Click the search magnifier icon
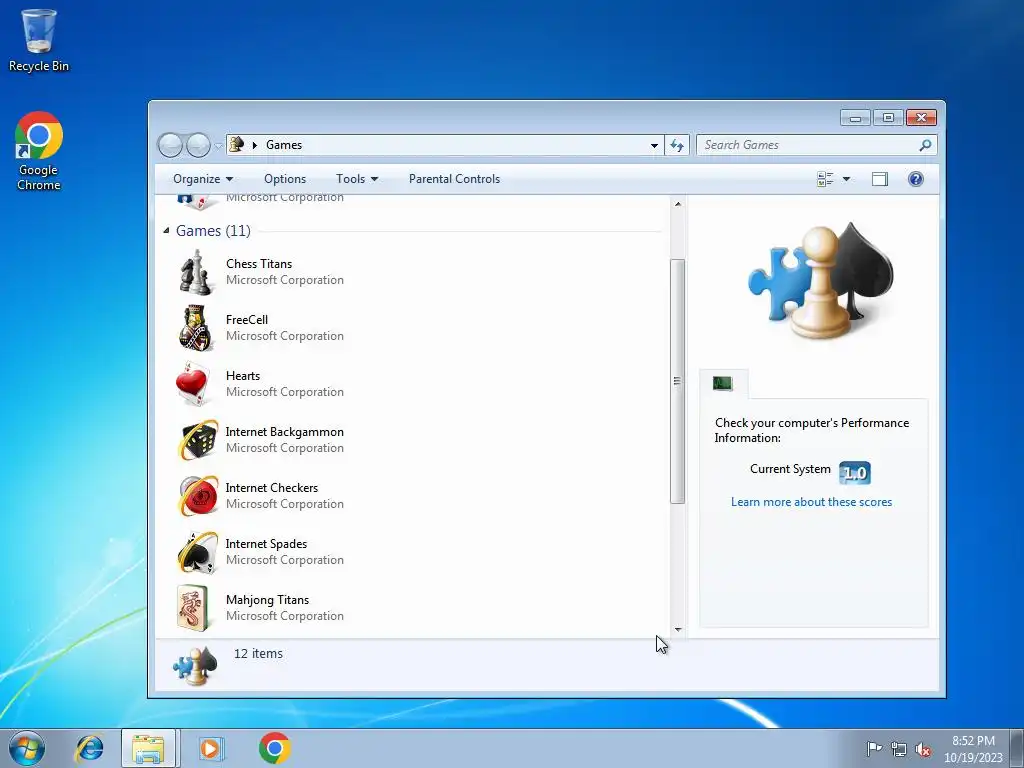 point(925,145)
